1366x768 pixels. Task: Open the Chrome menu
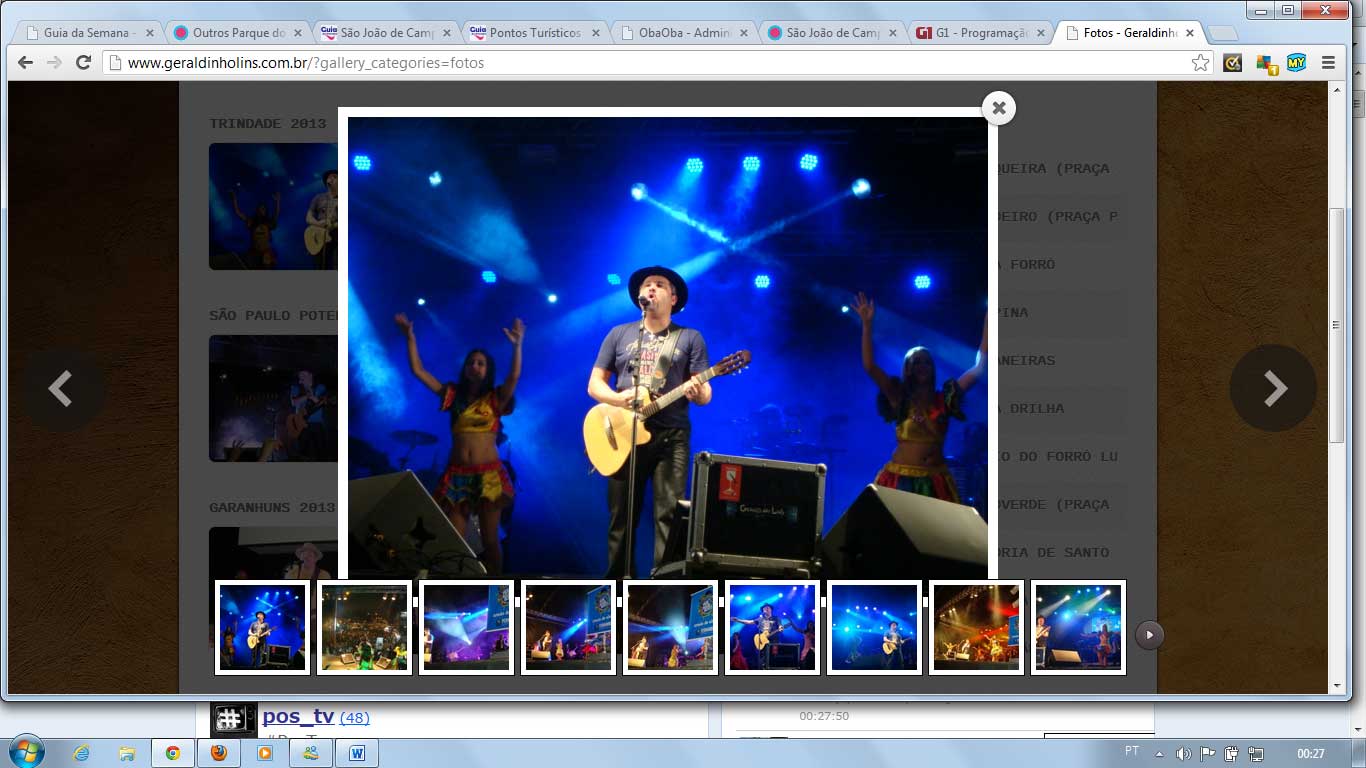[x=1328, y=62]
